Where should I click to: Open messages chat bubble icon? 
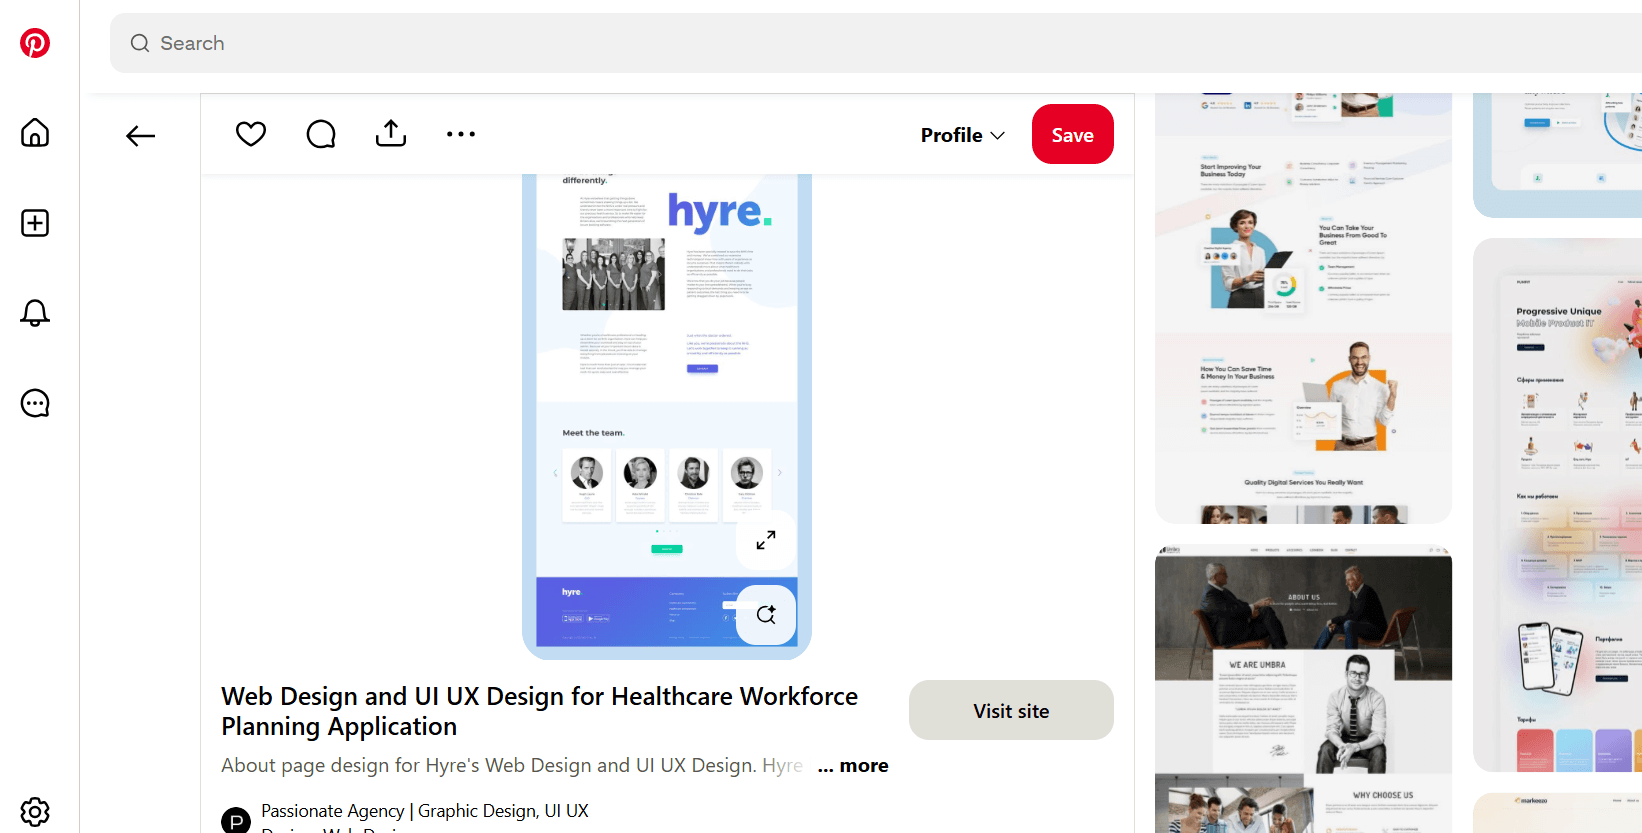point(35,403)
